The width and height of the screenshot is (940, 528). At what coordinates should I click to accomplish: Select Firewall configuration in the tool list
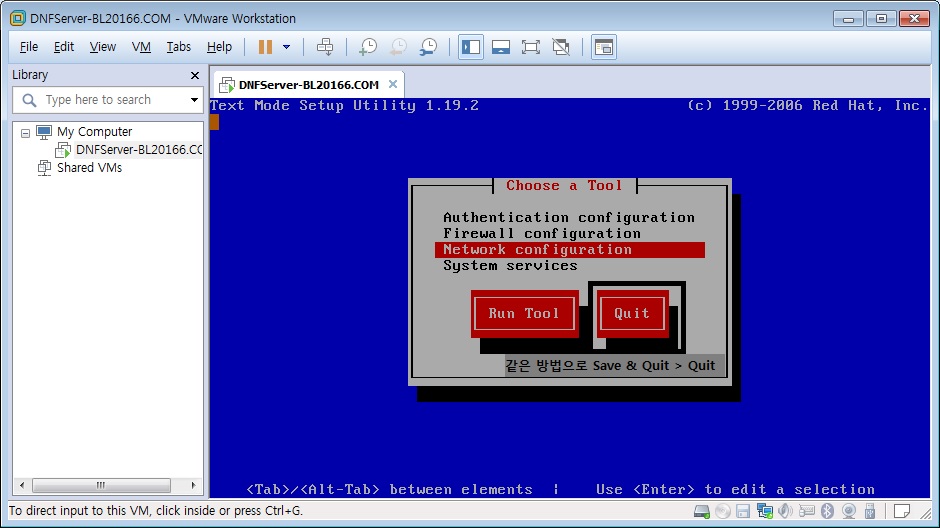click(x=541, y=233)
